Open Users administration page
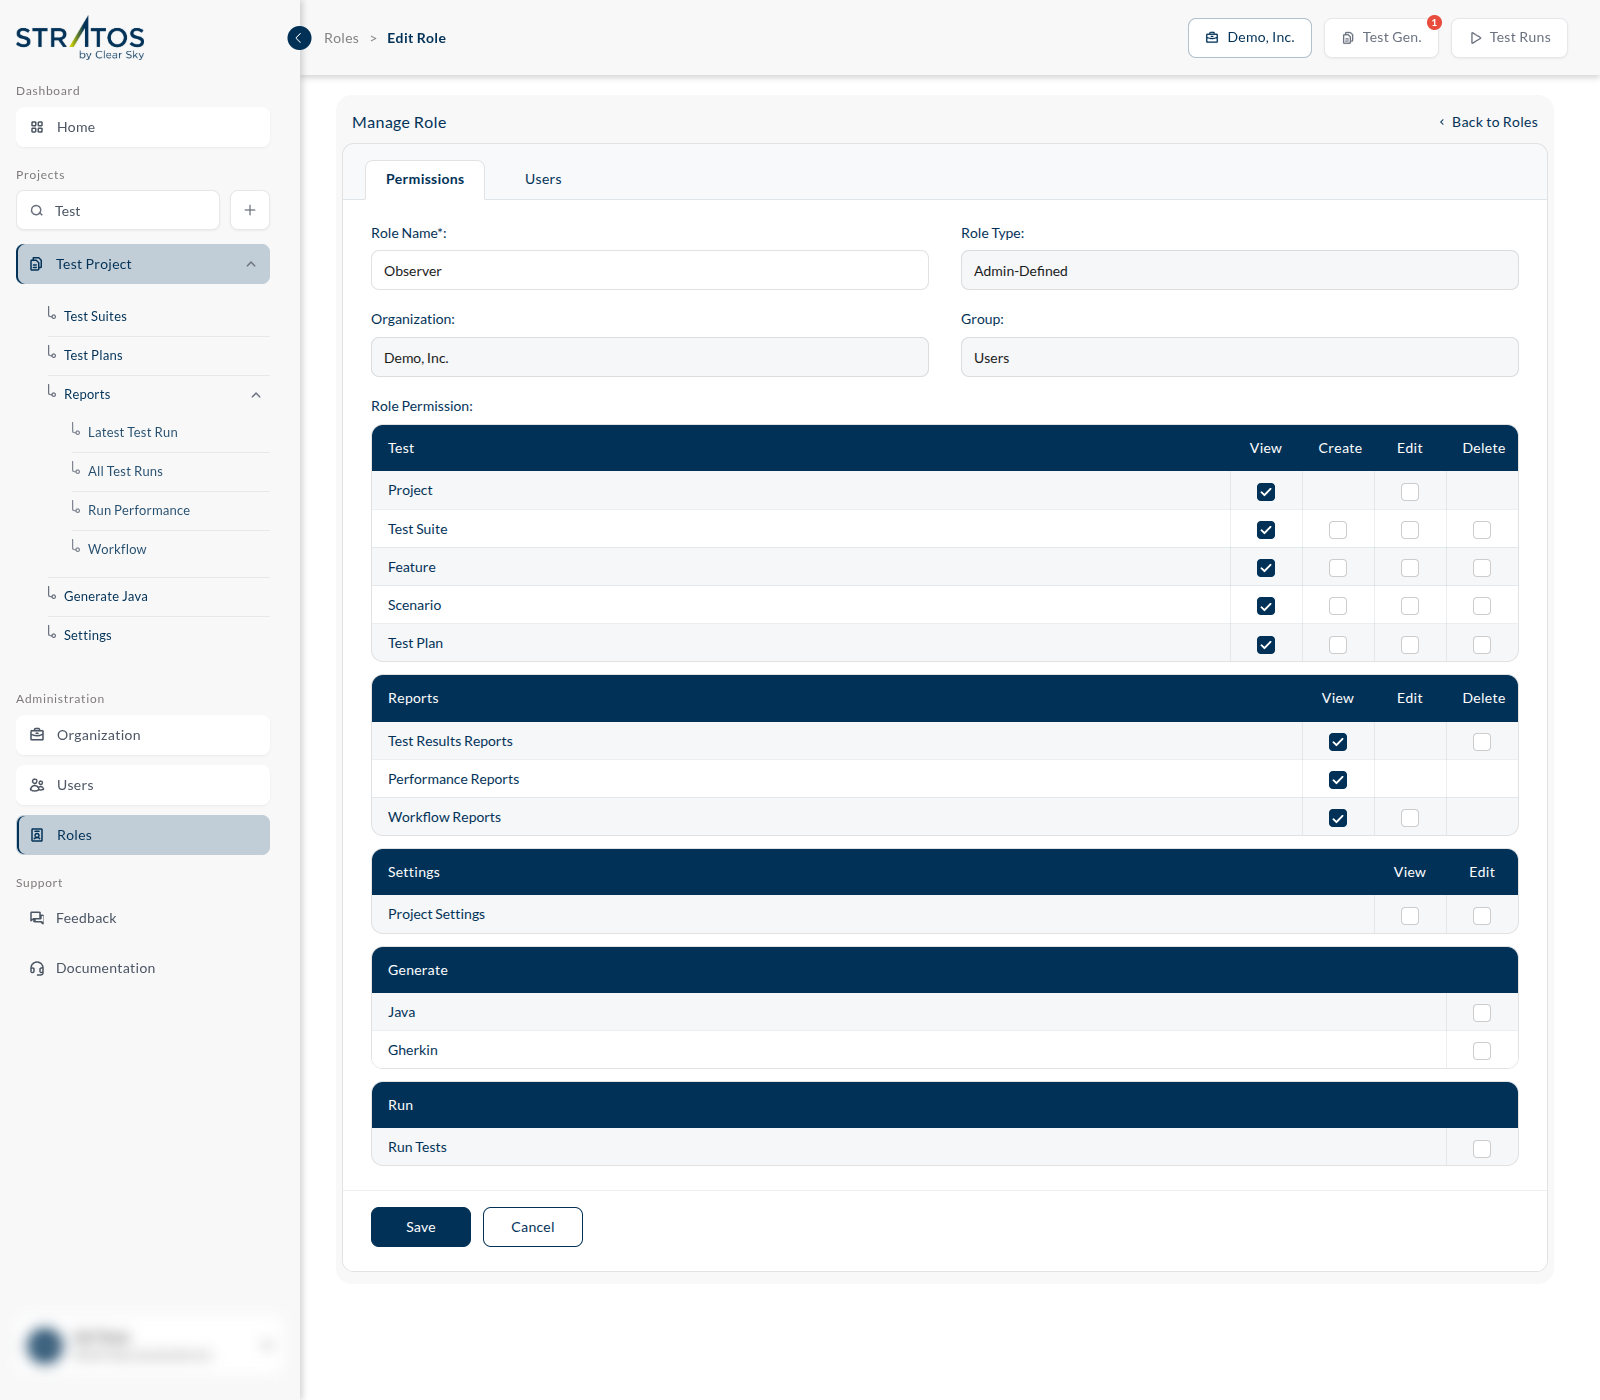 click(143, 785)
